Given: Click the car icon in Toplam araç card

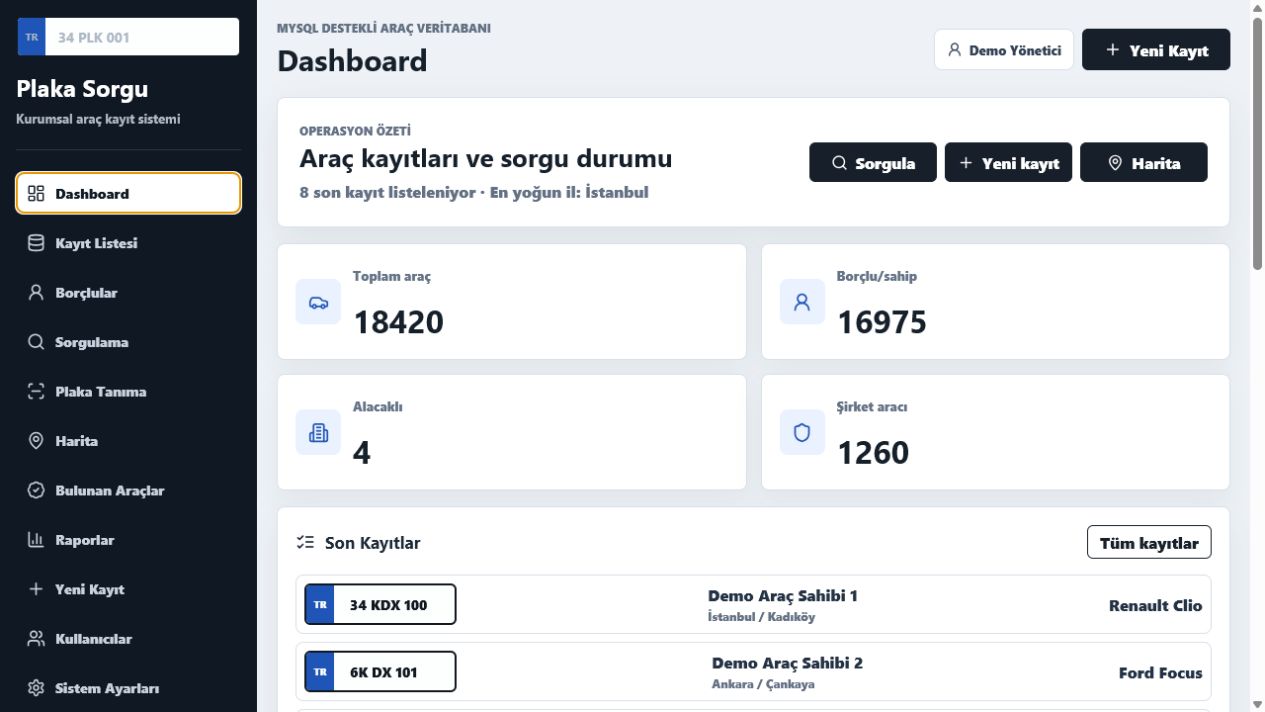Looking at the screenshot, I should [318, 302].
